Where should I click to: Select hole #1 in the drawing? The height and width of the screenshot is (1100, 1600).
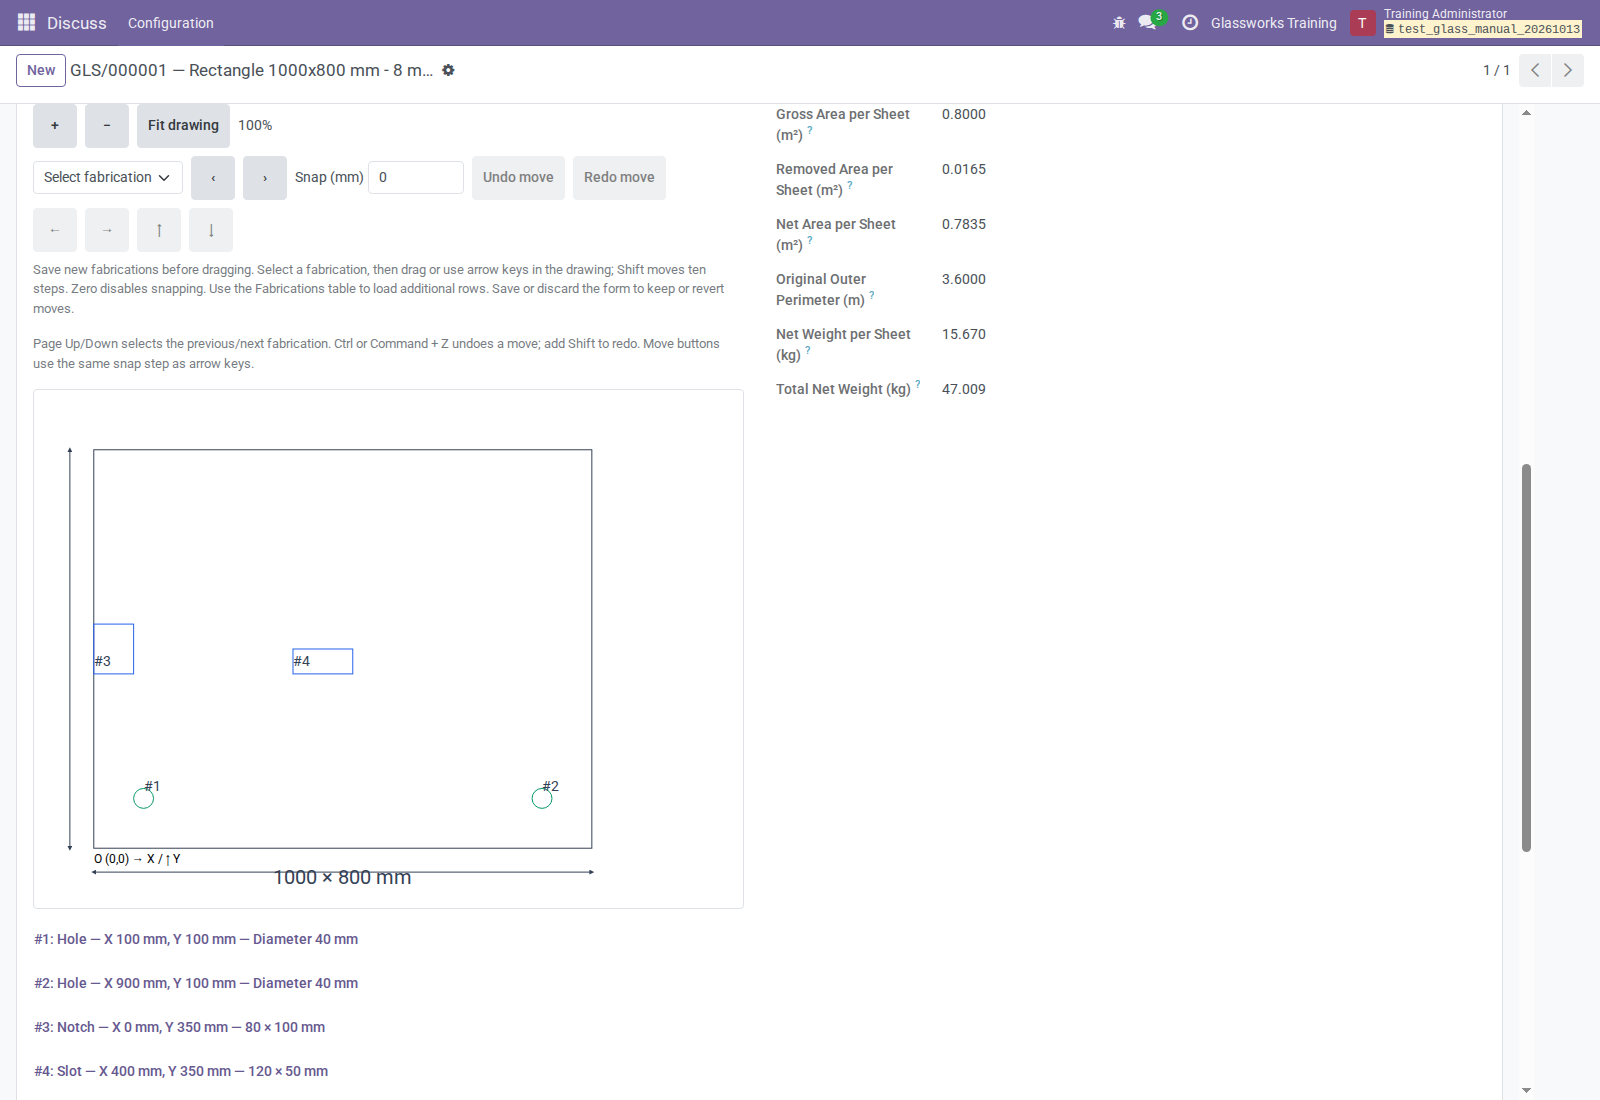(143, 798)
